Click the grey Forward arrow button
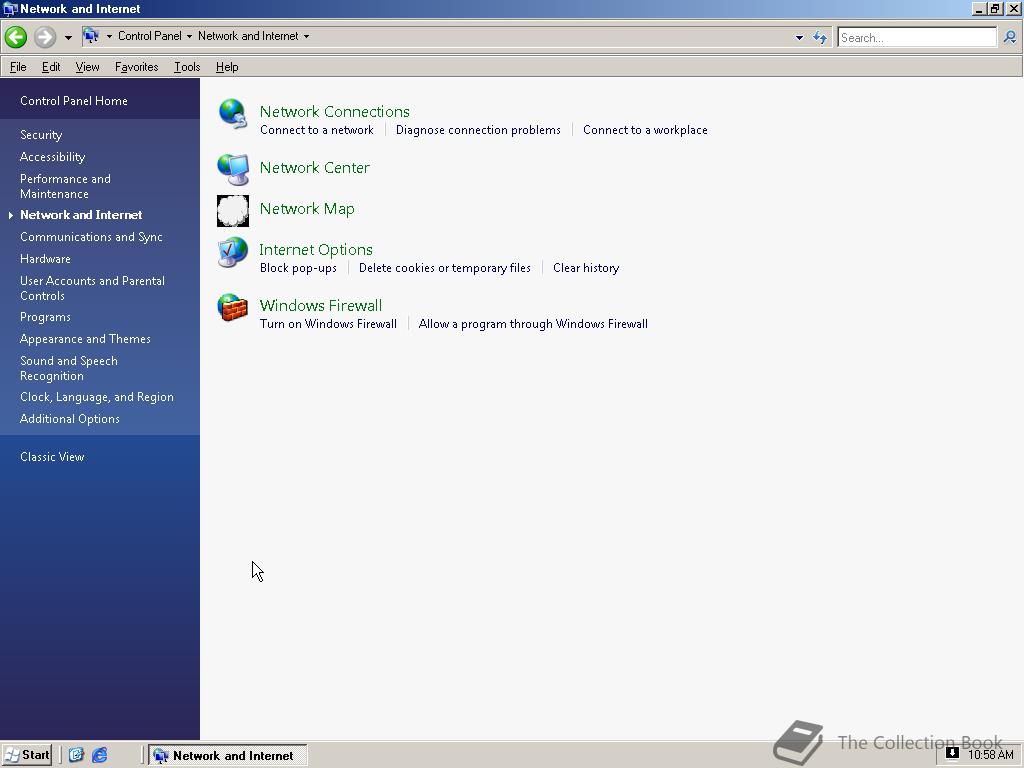Screen dimensions: 1024x768 click(45, 37)
